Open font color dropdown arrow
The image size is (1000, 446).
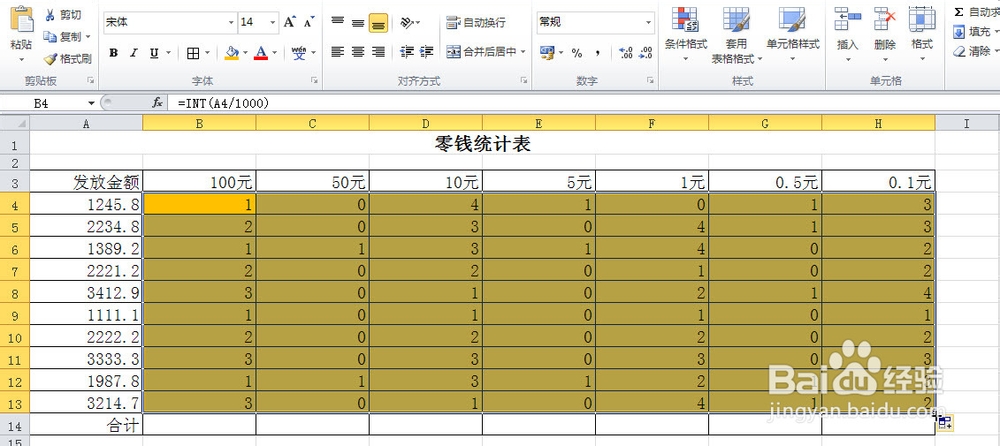tap(275, 53)
